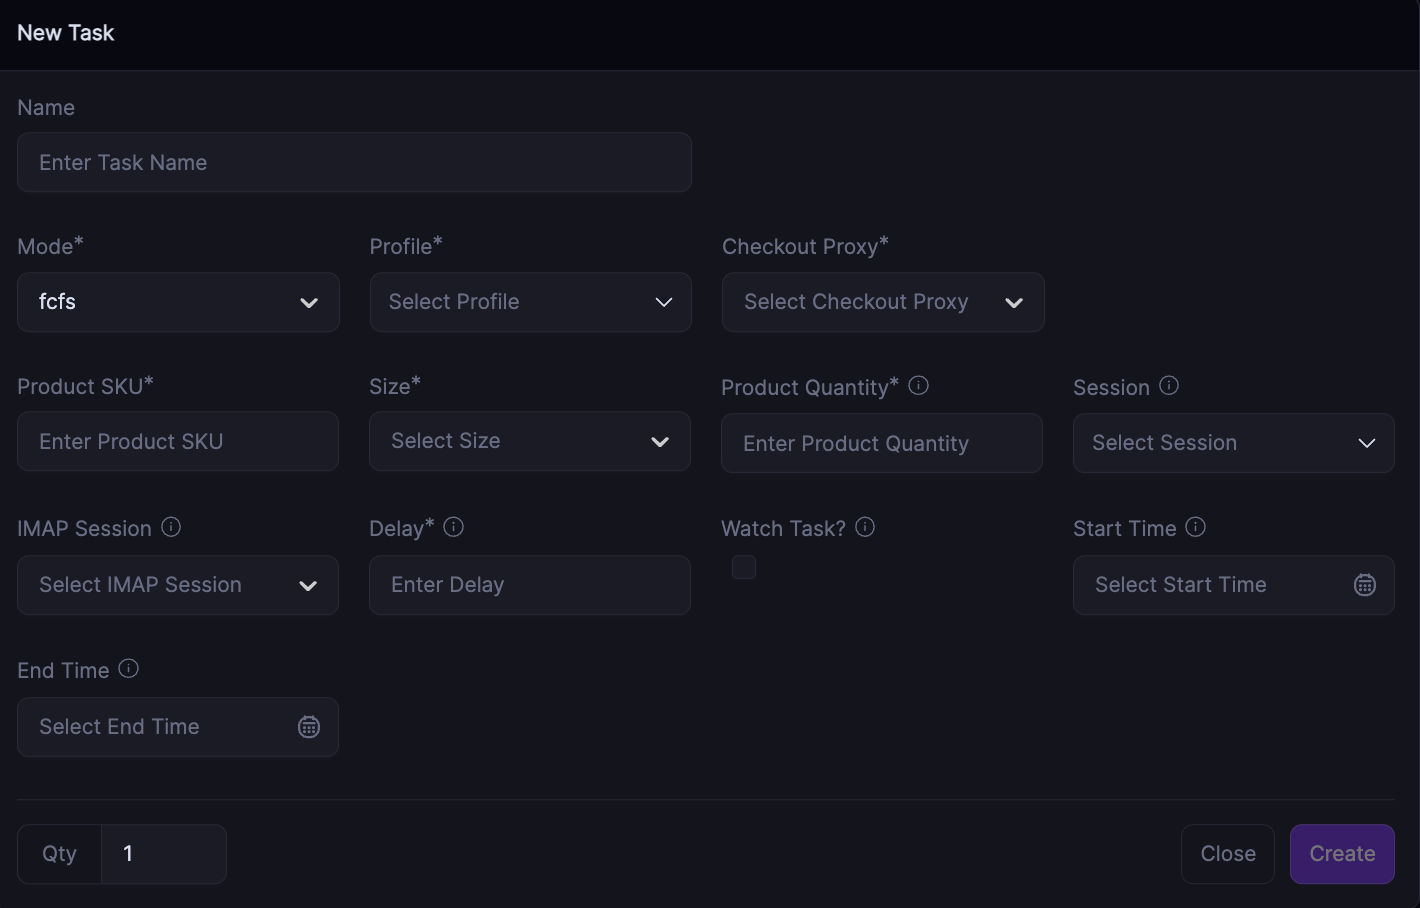1420x908 pixels.
Task: Click info icon next to IMAP Session
Action: coord(171,527)
